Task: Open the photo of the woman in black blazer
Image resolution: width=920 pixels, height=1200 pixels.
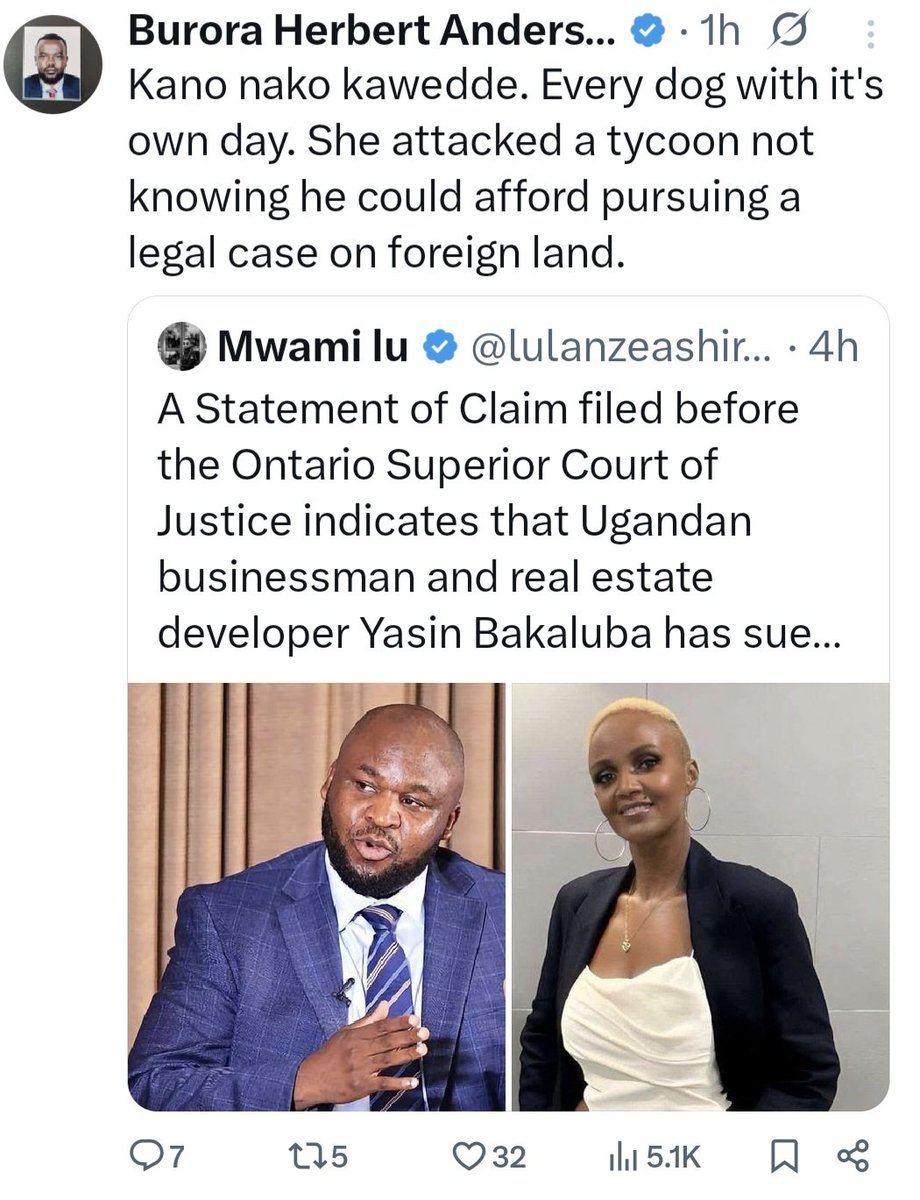Action: pyautogui.click(x=700, y=896)
